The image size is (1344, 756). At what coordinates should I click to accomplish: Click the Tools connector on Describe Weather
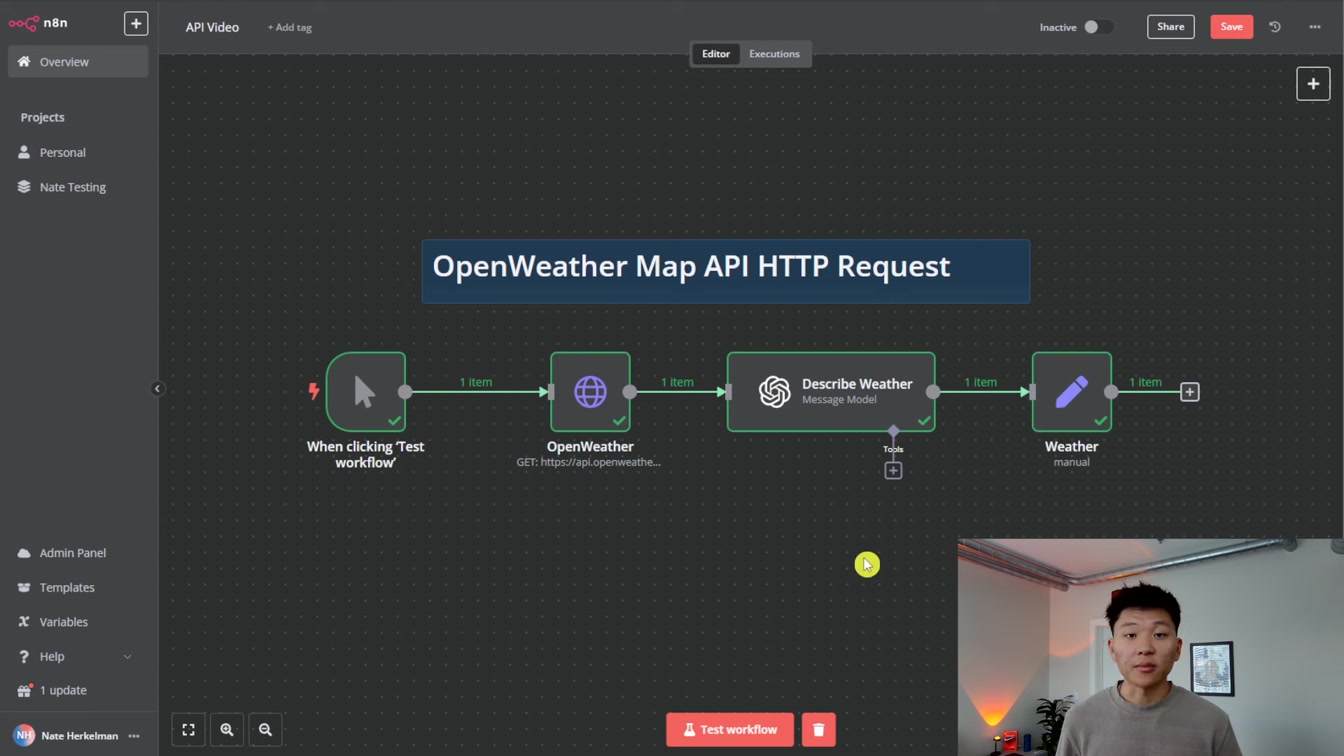tap(893, 431)
